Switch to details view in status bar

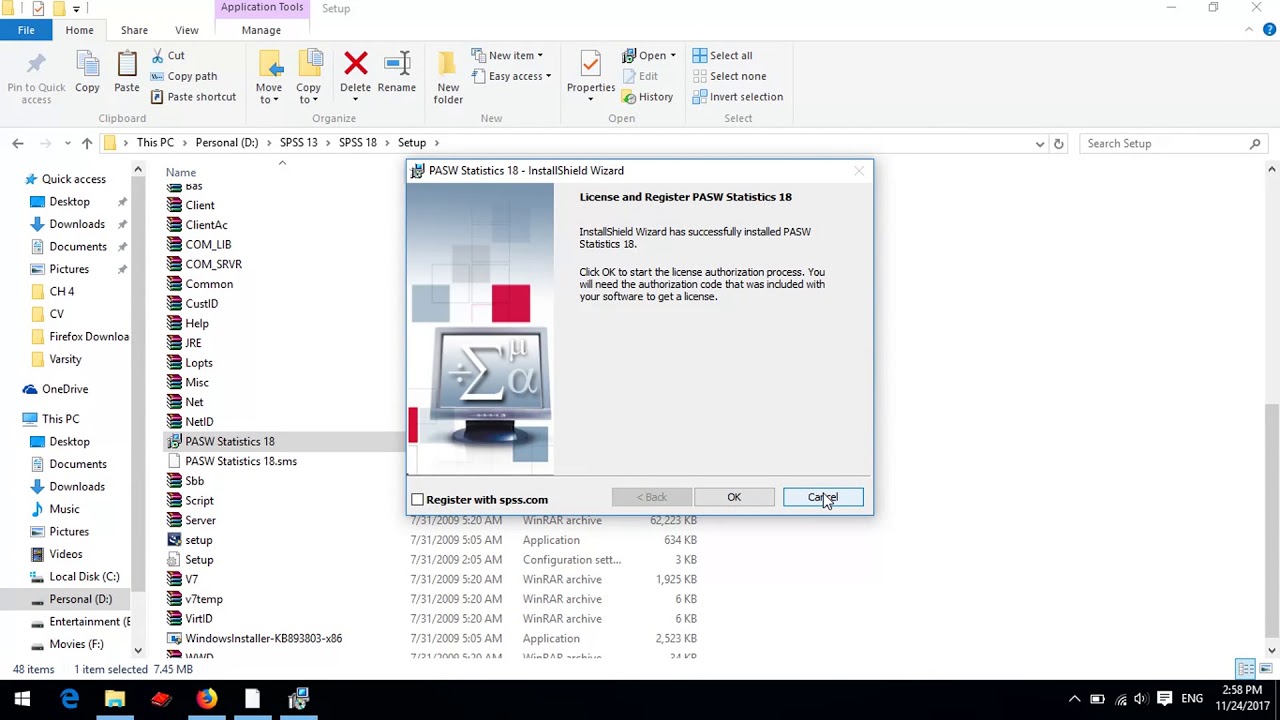(x=1245, y=669)
